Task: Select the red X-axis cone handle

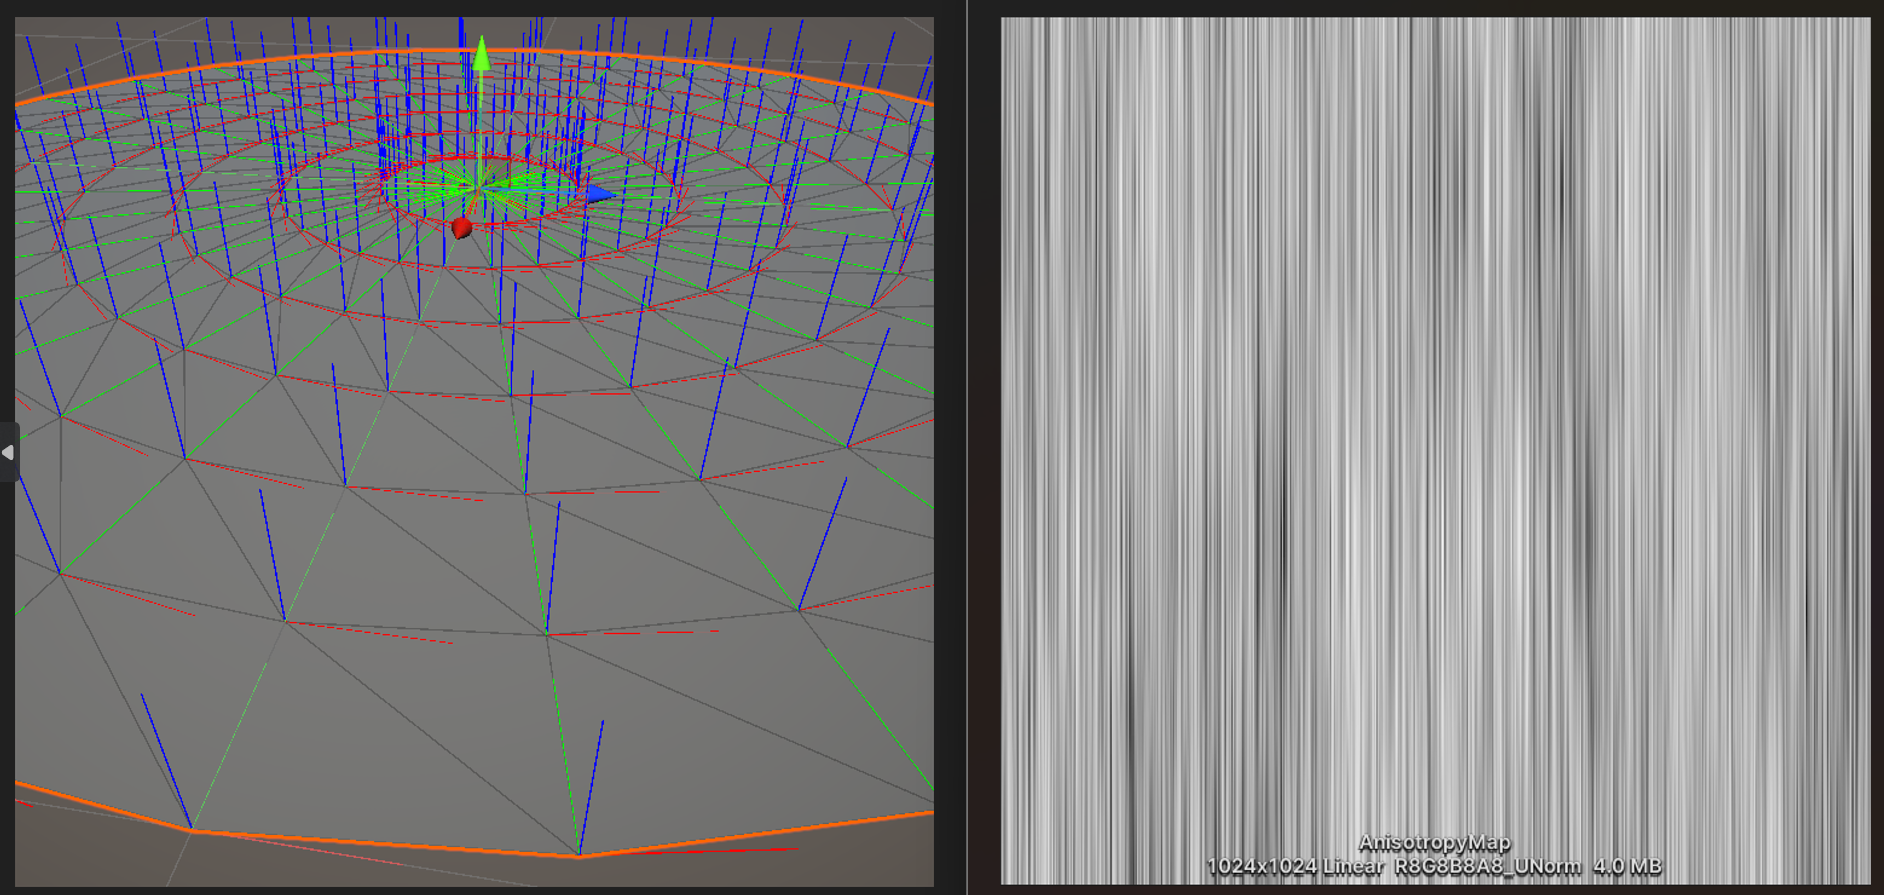Action: coord(461,228)
